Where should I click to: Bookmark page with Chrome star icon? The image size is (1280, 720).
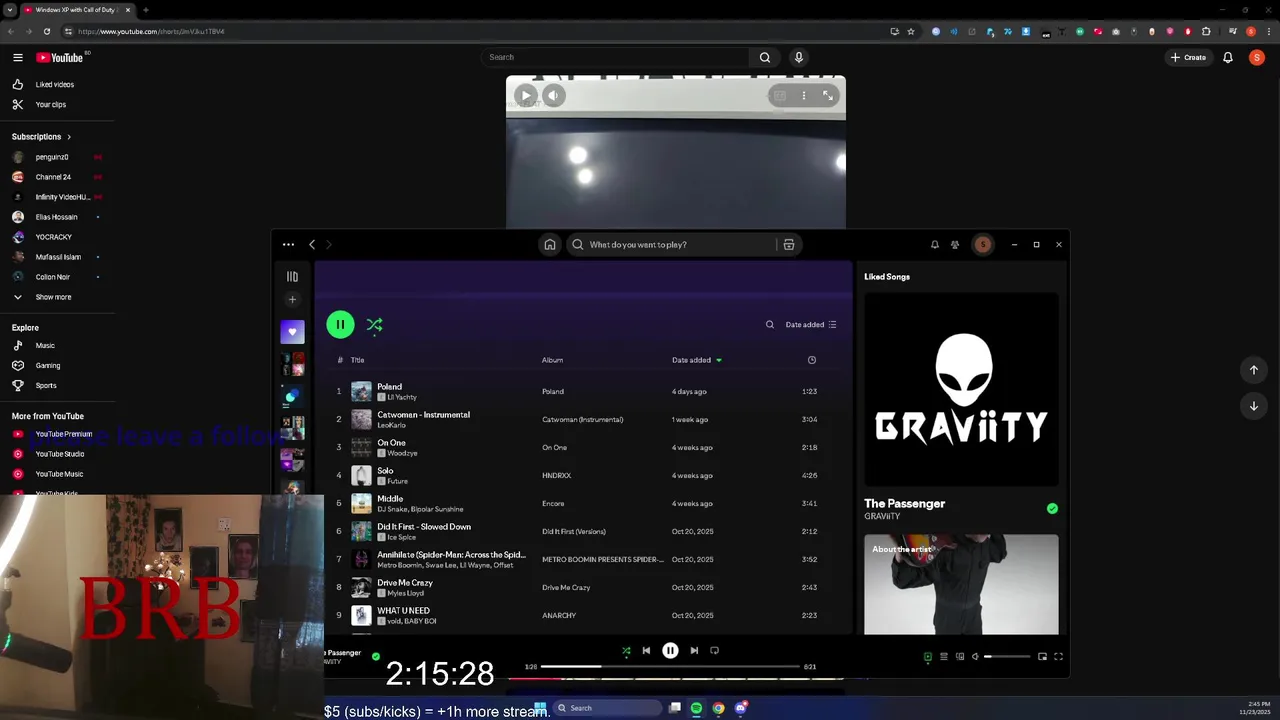911,31
